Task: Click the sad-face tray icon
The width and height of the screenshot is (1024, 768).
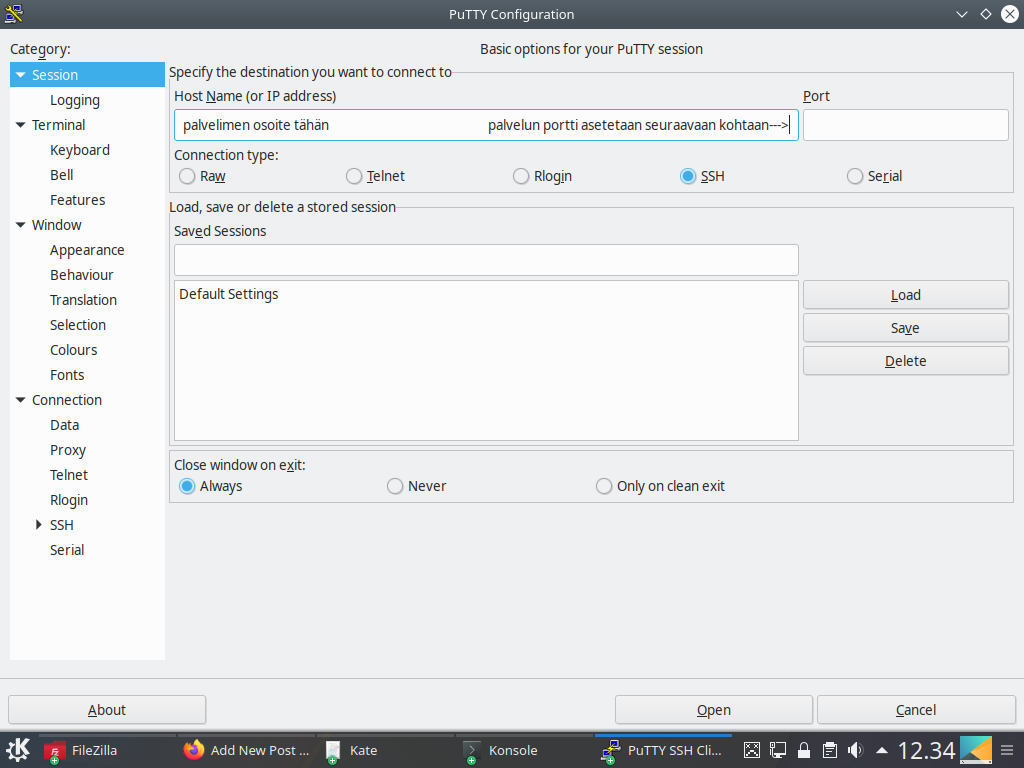Action: [x=752, y=750]
